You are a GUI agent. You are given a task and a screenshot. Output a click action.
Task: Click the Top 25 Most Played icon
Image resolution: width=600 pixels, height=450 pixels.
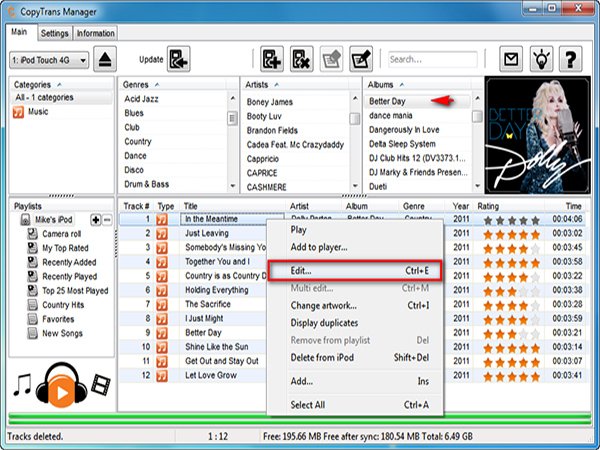click(x=33, y=290)
